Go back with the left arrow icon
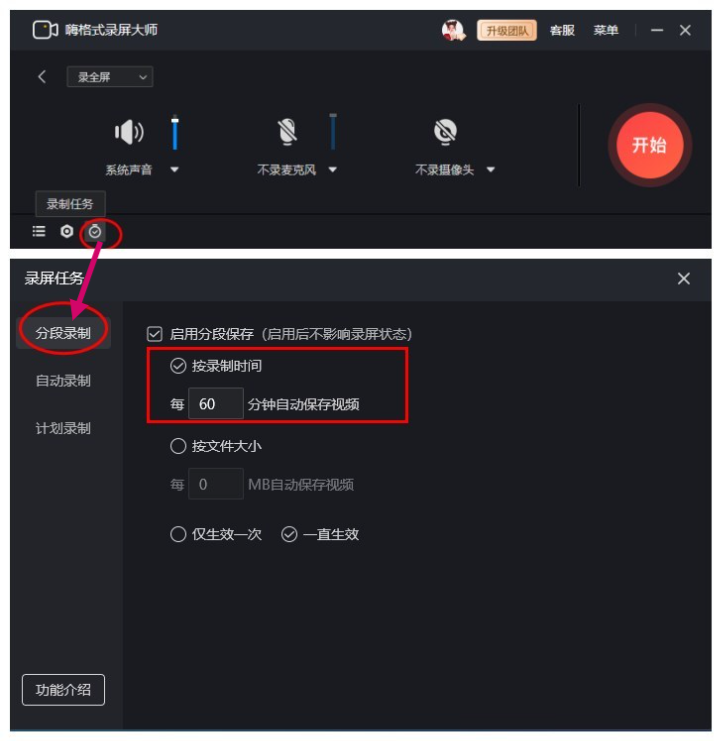This screenshot has height=748, width=727. pyautogui.click(x=42, y=77)
